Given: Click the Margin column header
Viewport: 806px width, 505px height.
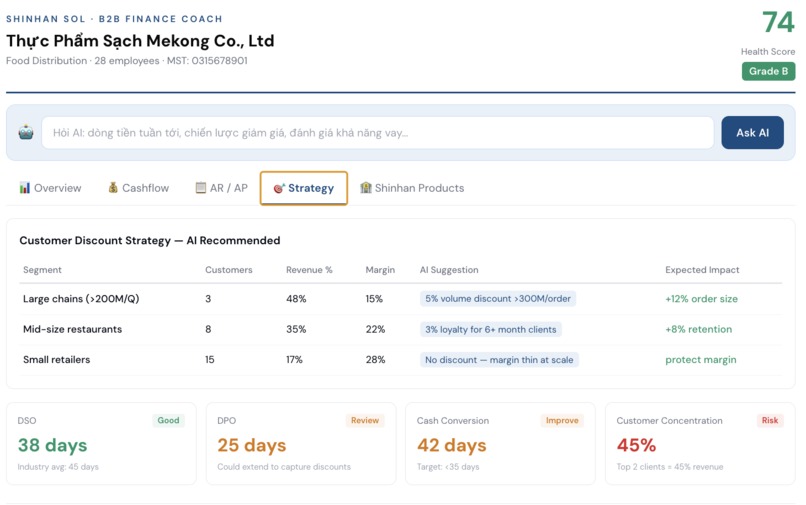Looking at the screenshot, I should 380,270.
